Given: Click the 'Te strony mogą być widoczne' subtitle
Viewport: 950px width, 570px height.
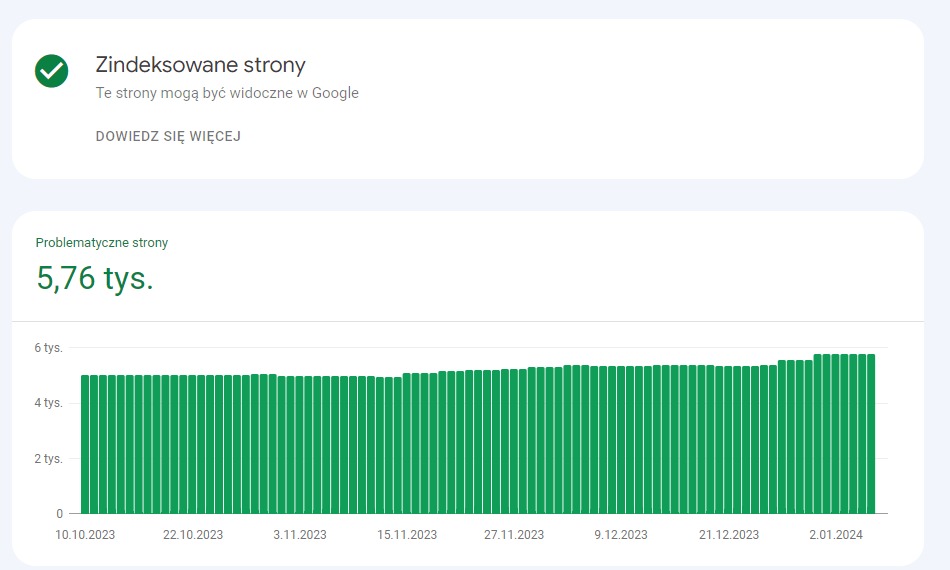Looking at the screenshot, I should point(227,93).
